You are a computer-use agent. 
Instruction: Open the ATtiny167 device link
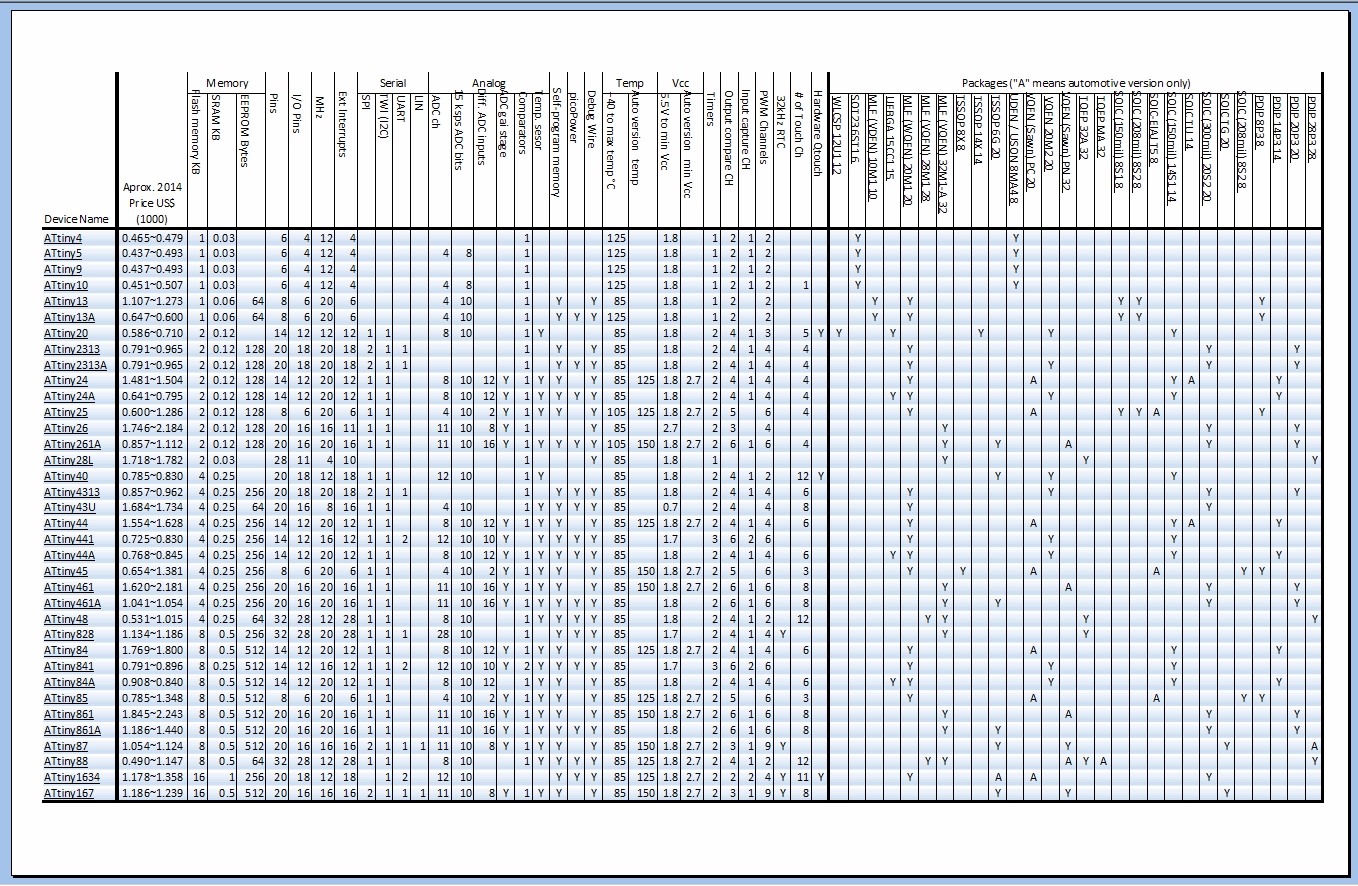pos(67,794)
